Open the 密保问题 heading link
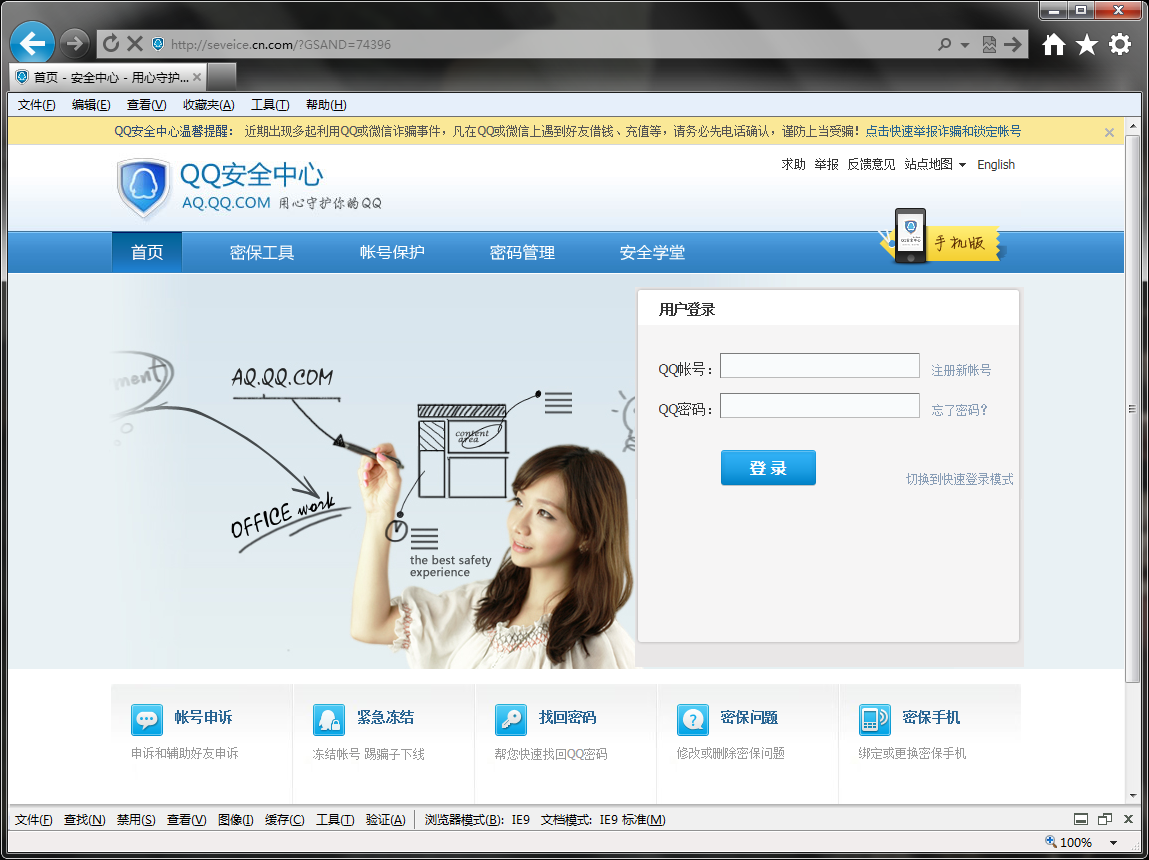 (749, 717)
